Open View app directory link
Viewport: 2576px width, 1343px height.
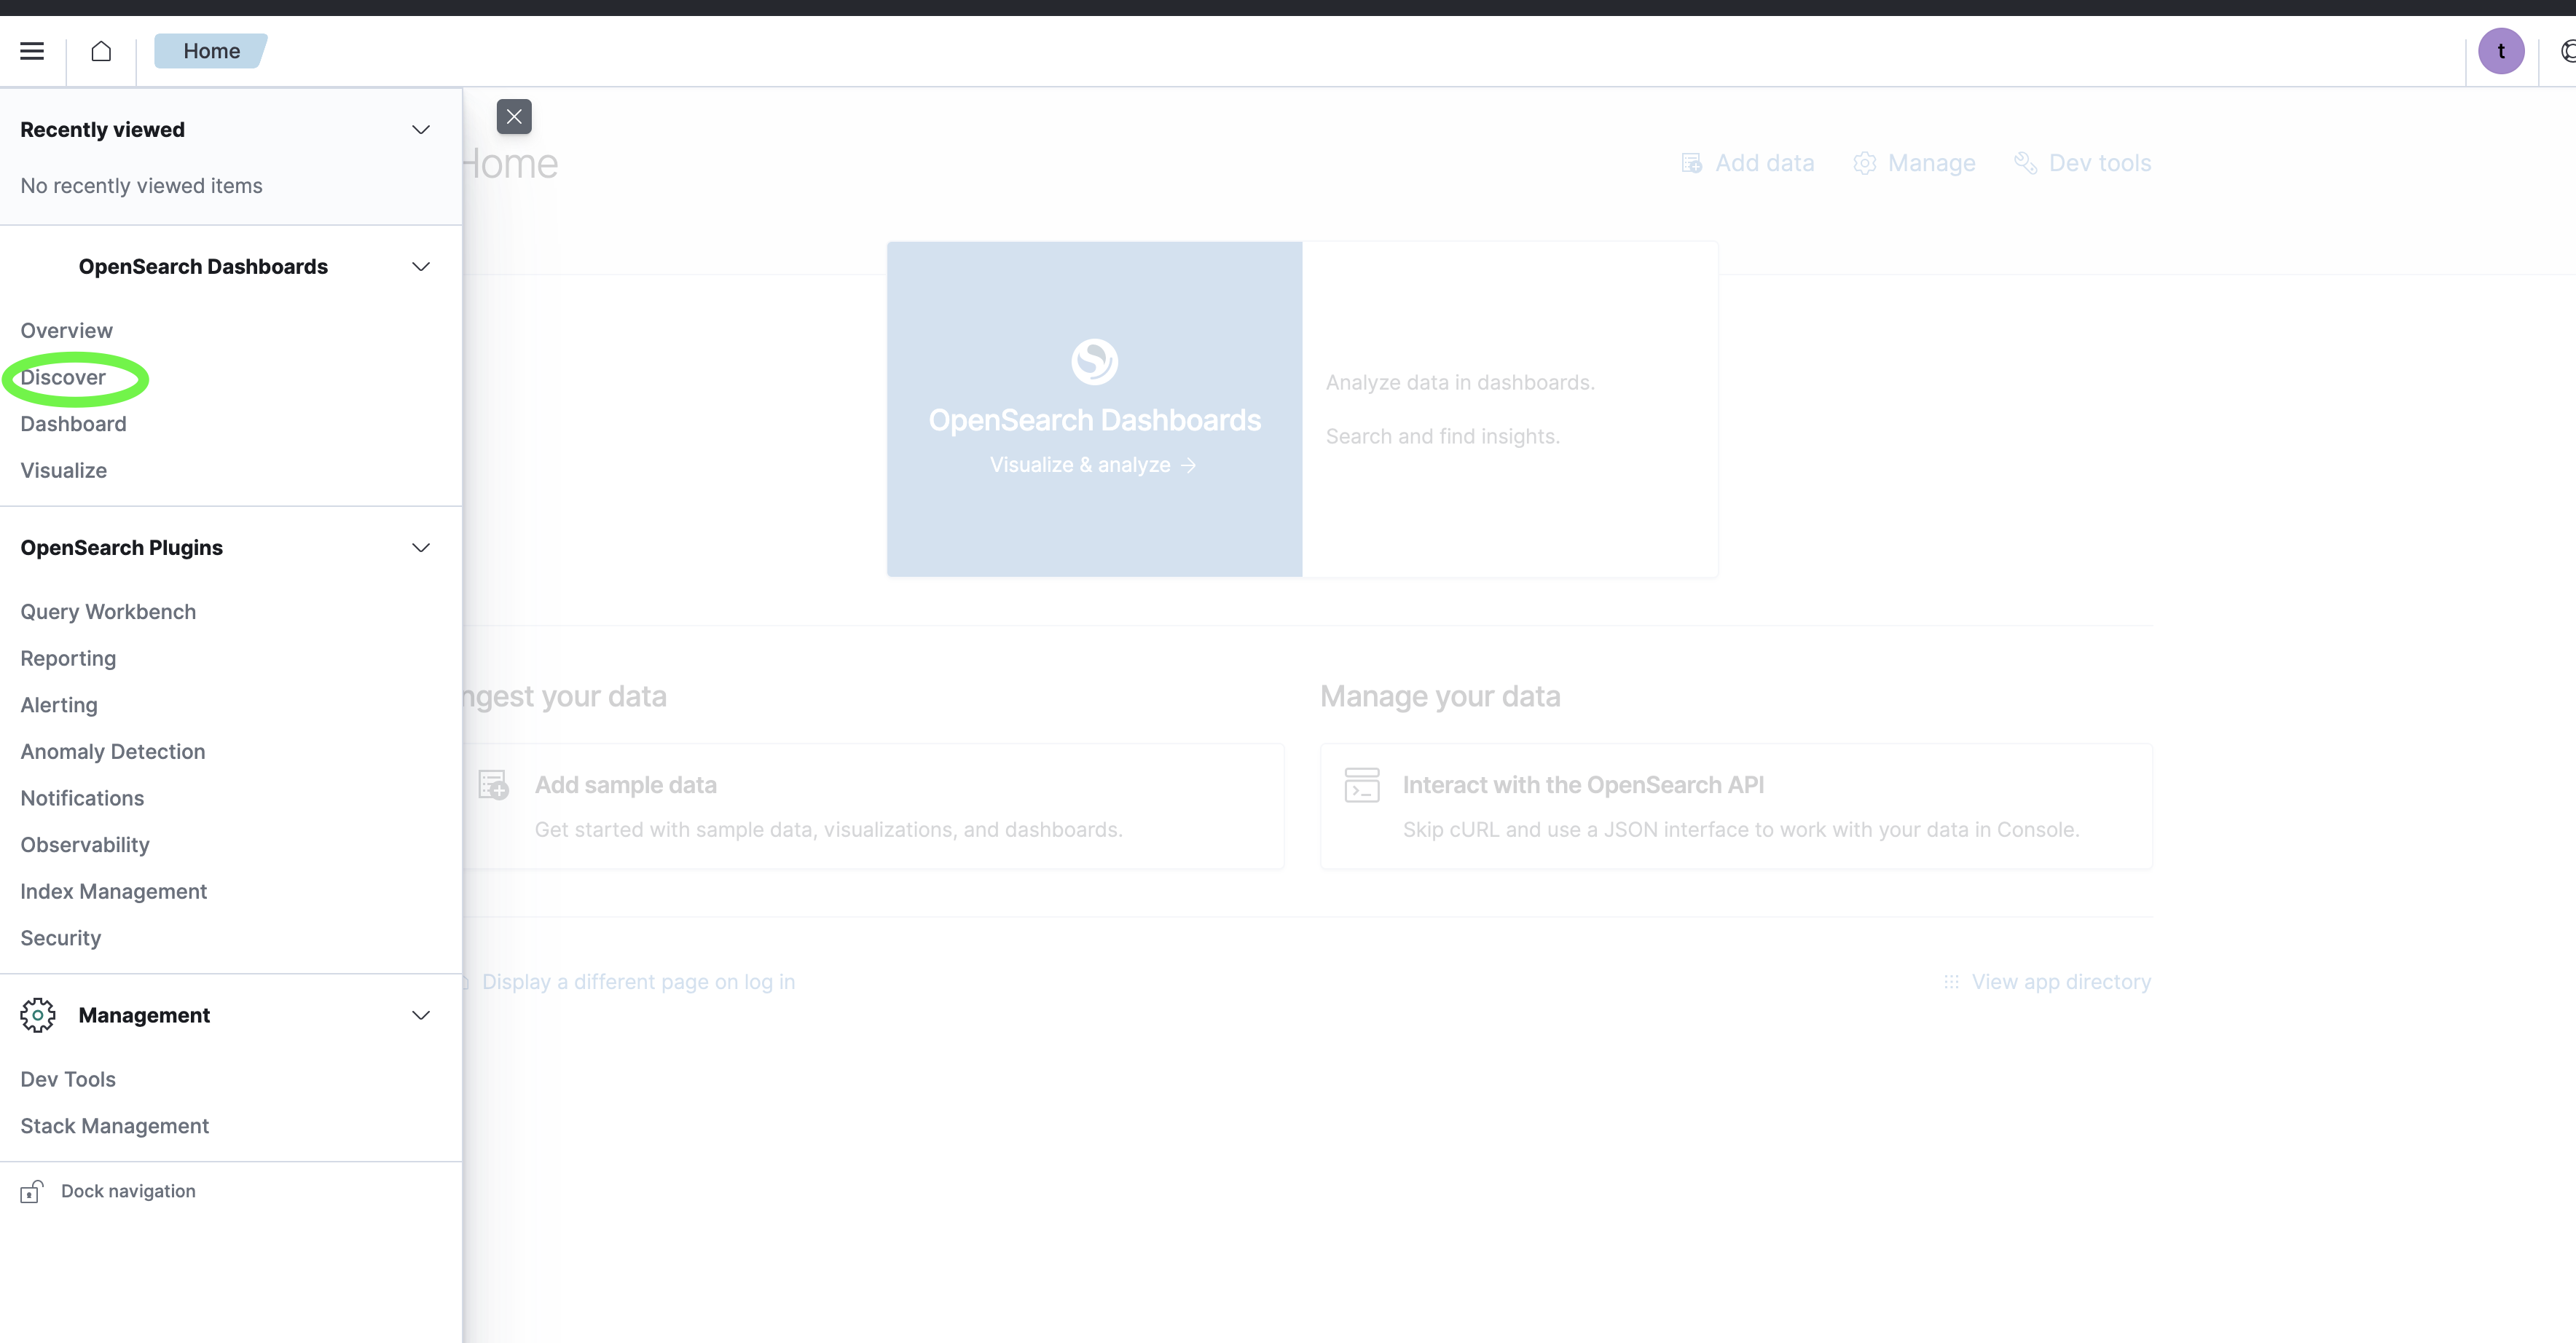(2060, 982)
